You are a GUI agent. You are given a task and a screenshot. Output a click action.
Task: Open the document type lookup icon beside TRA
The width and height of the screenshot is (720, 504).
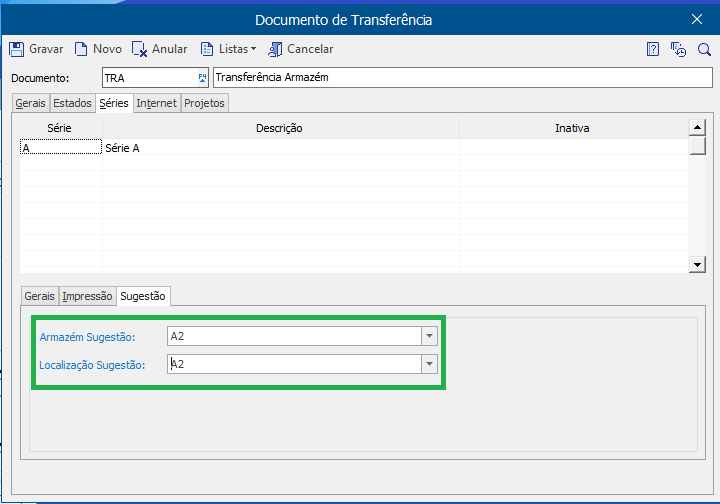pos(202,77)
